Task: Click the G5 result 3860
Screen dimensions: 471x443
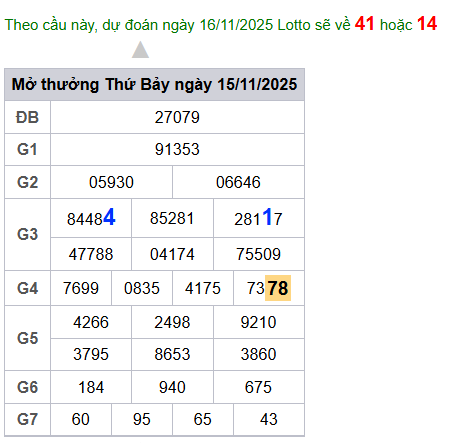Action: point(258,354)
